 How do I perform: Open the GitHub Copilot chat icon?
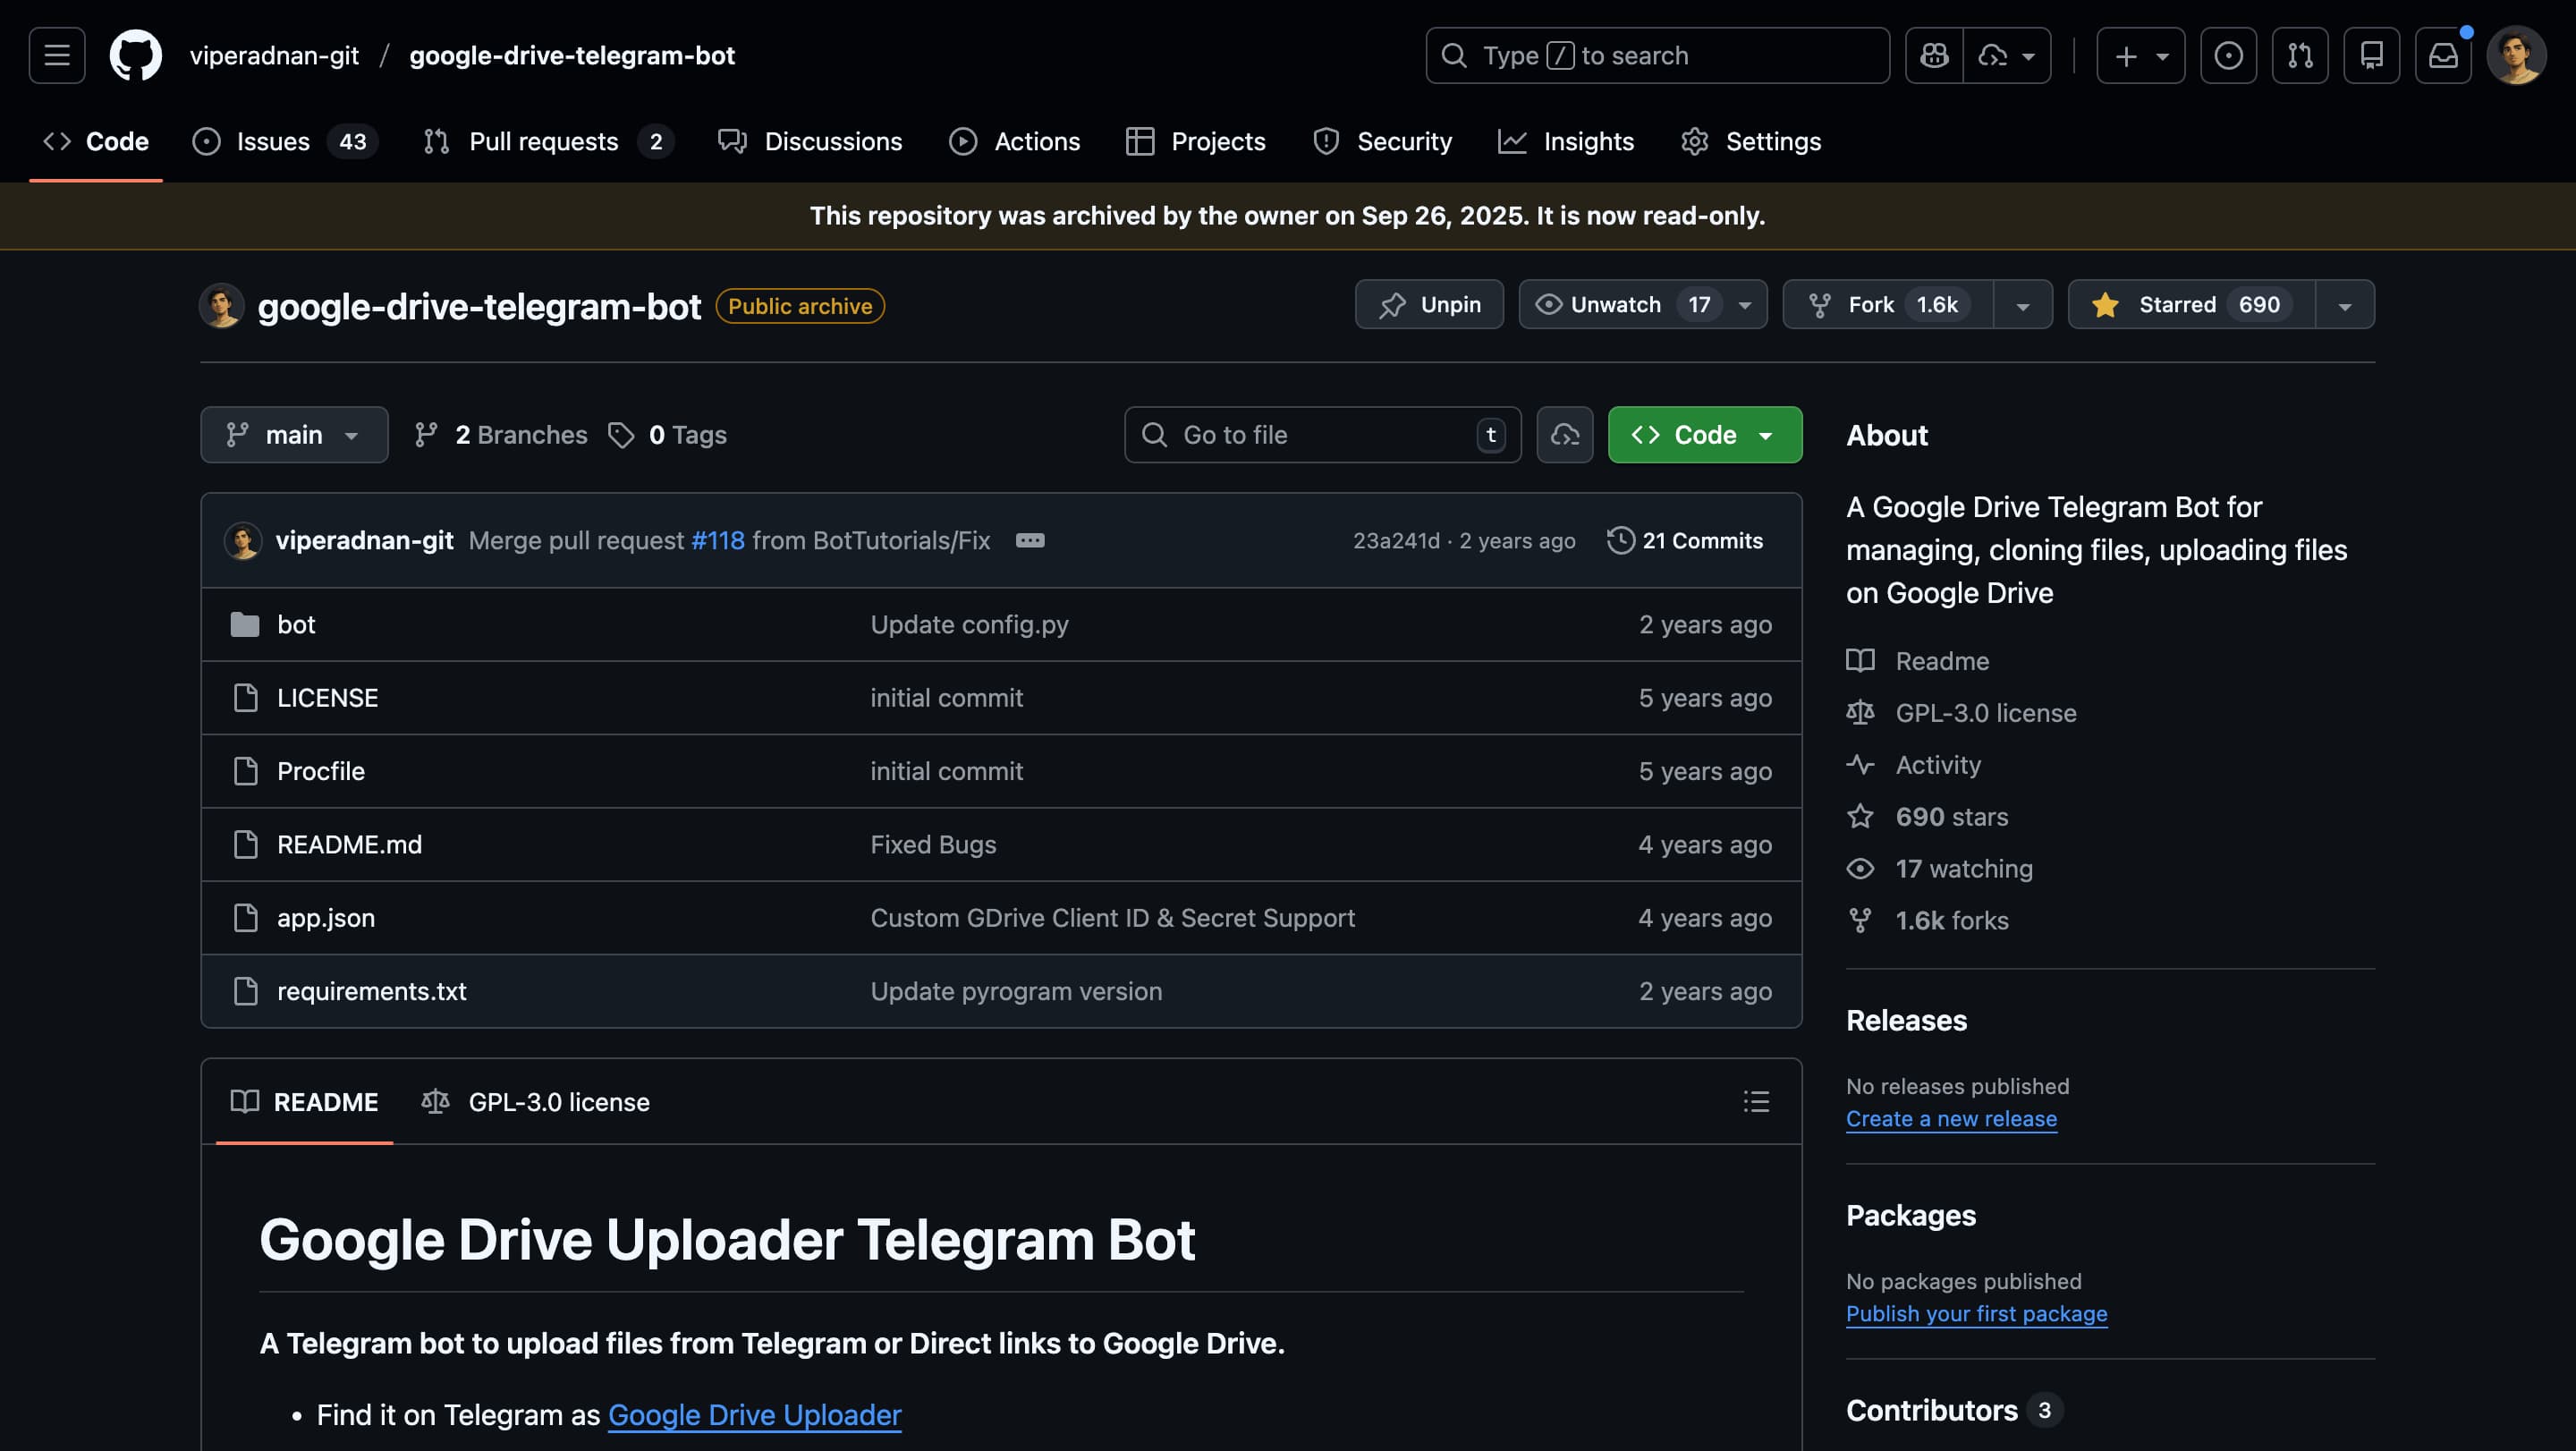[x=1934, y=55]
